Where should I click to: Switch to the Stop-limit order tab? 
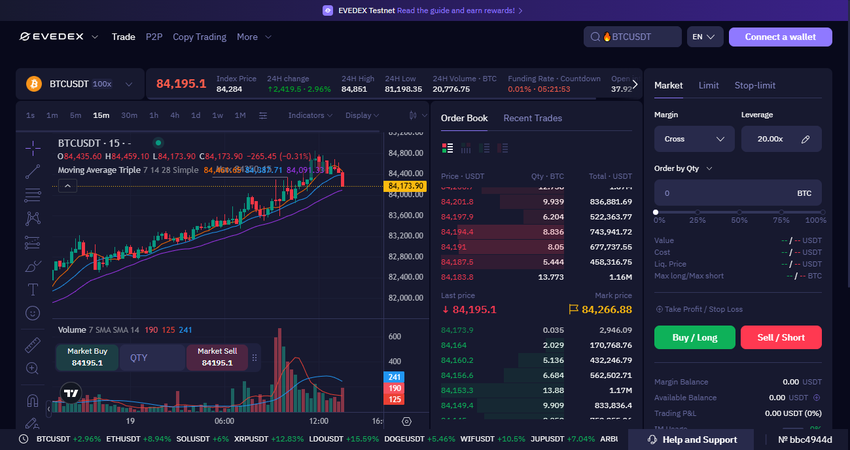tap(755, 85)
